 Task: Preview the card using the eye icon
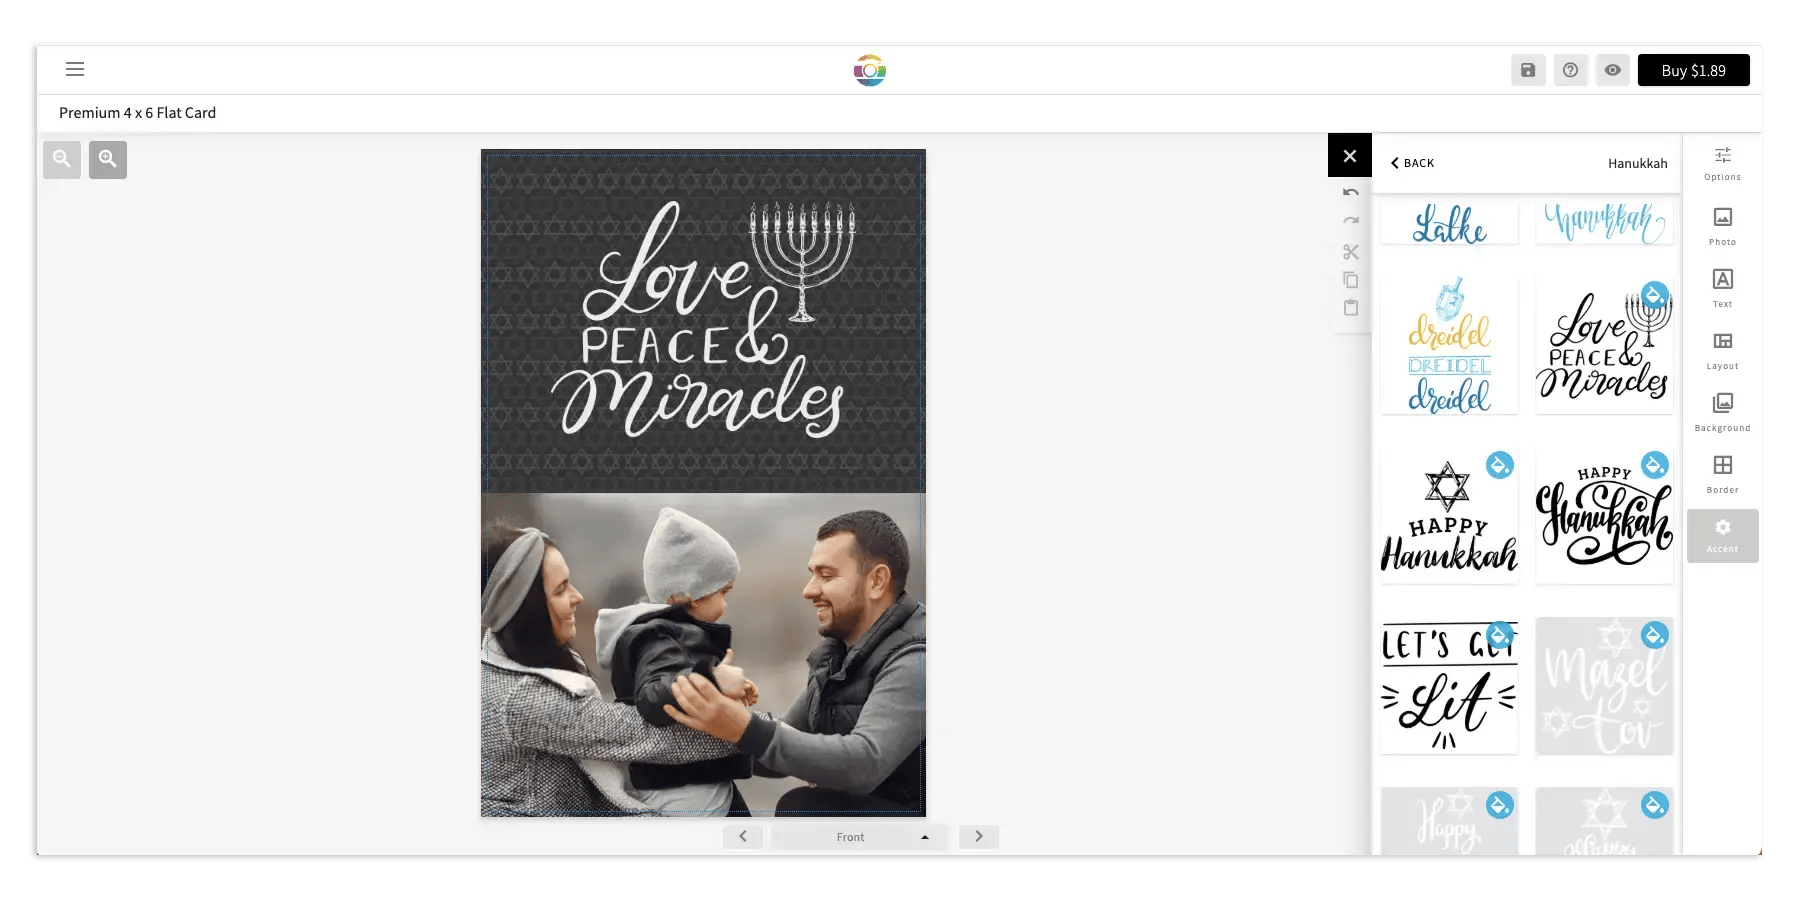pyautogui.click(x=1612, y=70)
